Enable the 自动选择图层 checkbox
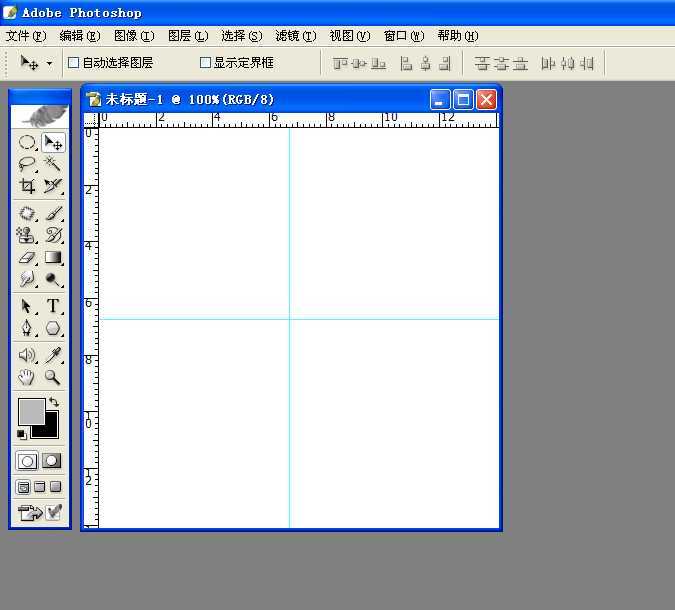675x610 pixels. click(x=73, y=63)
